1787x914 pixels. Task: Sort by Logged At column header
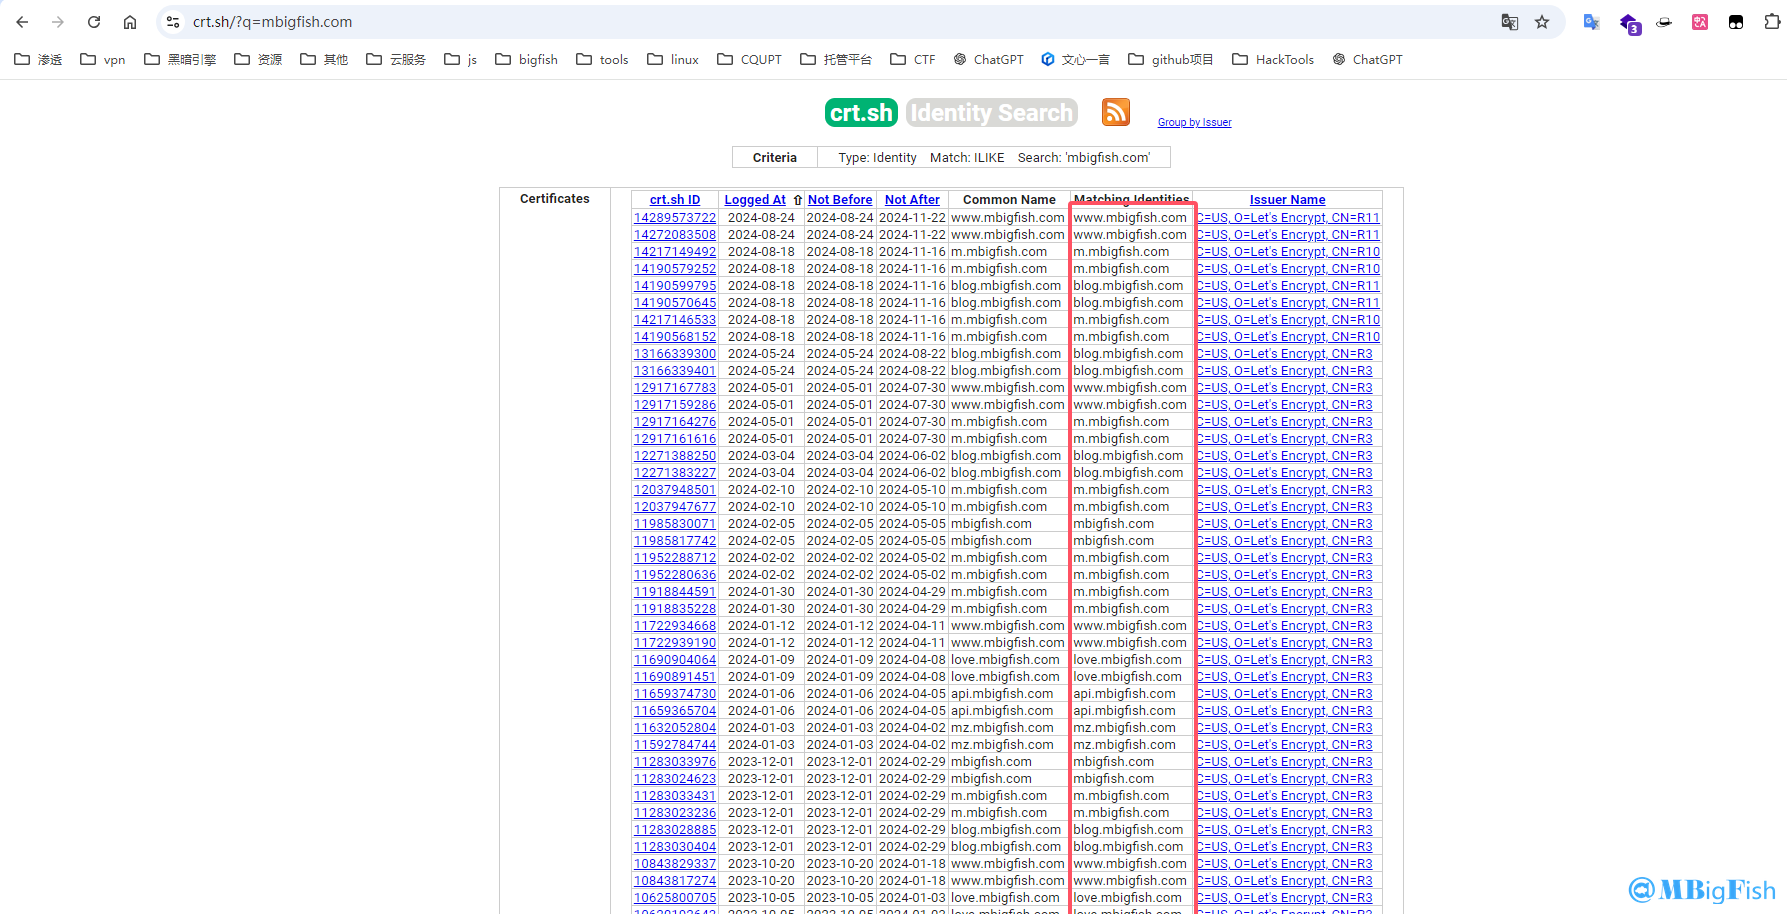point(755,200)
